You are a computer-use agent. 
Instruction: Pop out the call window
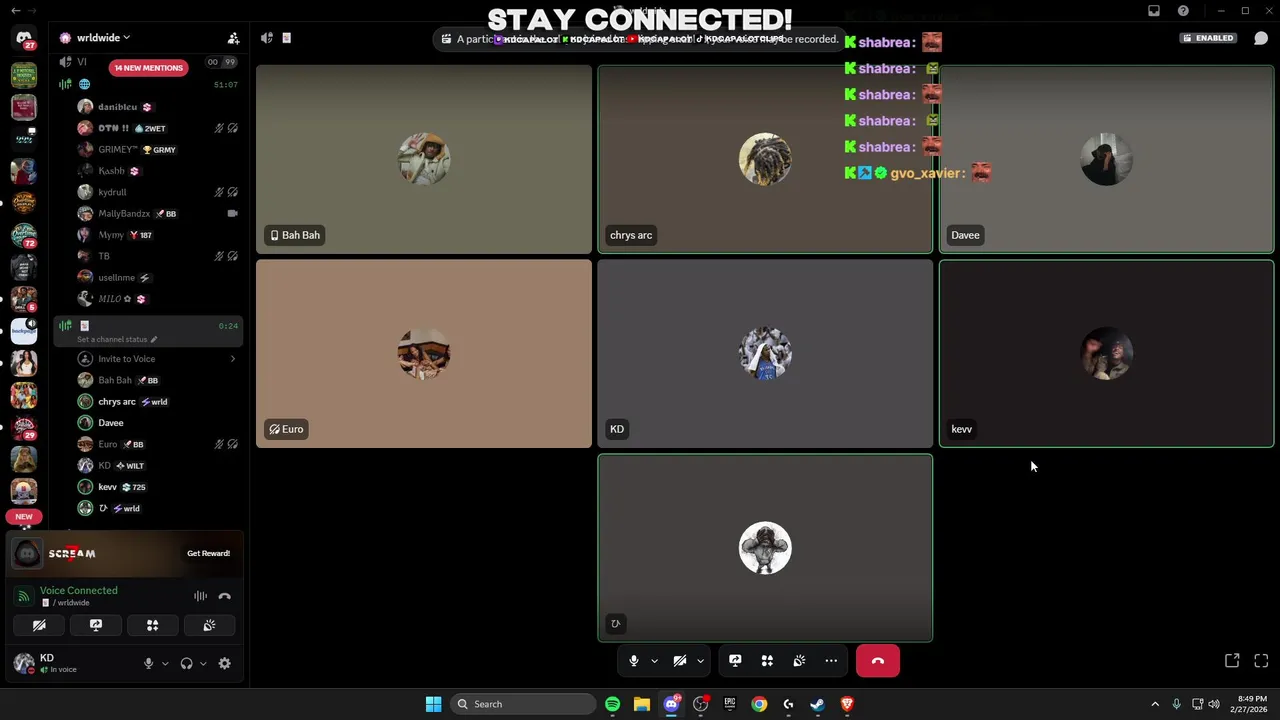click(1232, 661)
